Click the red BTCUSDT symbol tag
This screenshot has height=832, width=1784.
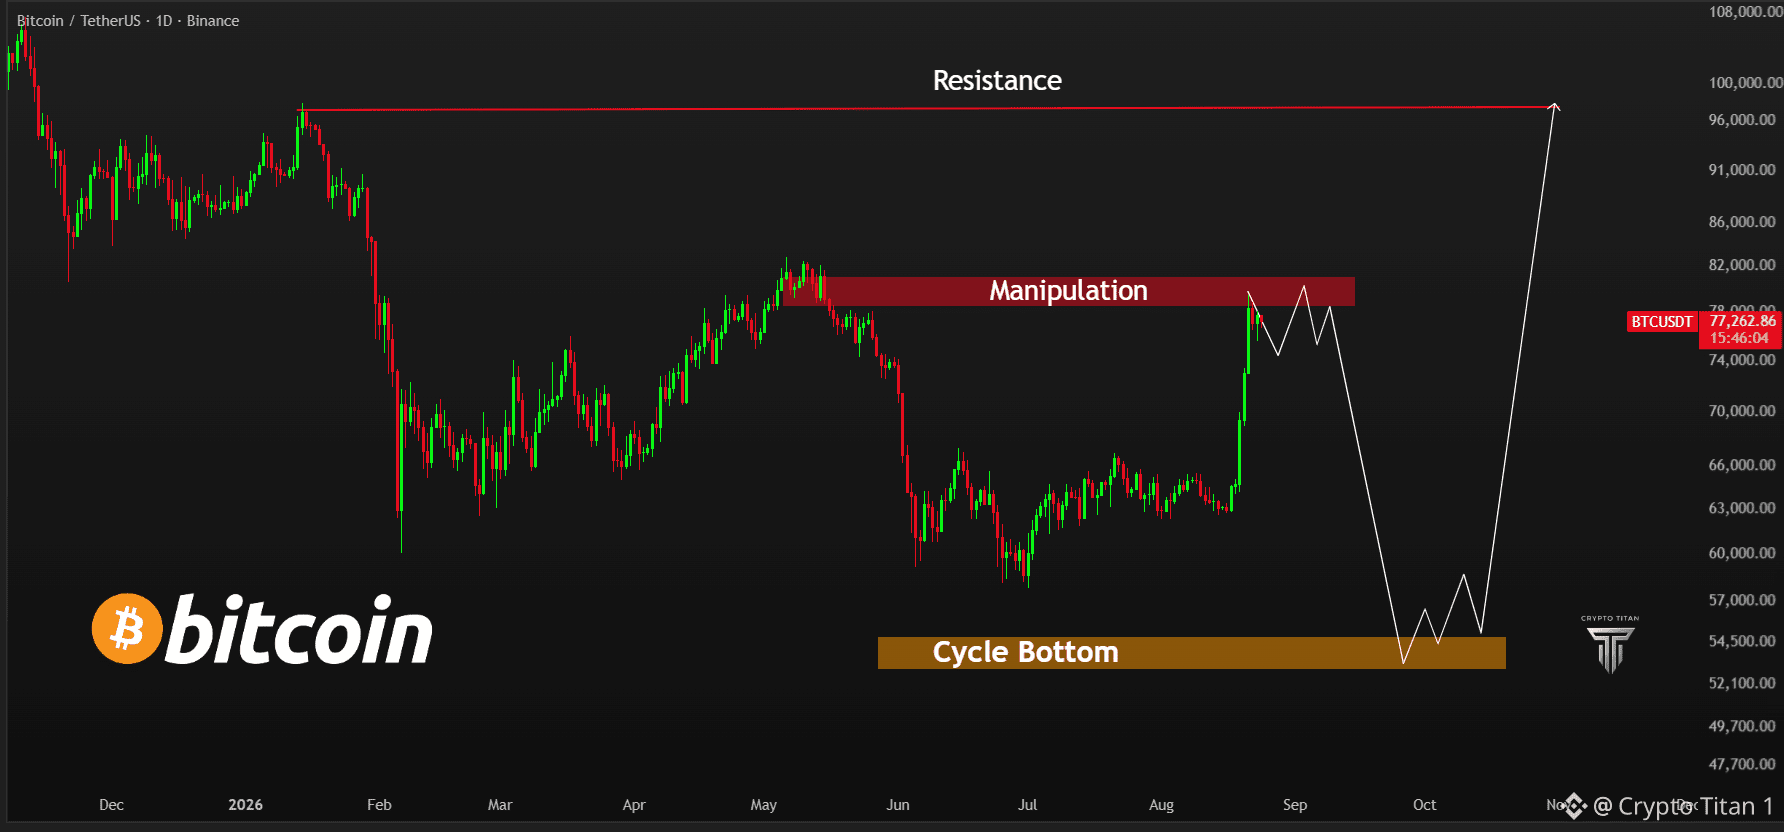click(1662, 322)
